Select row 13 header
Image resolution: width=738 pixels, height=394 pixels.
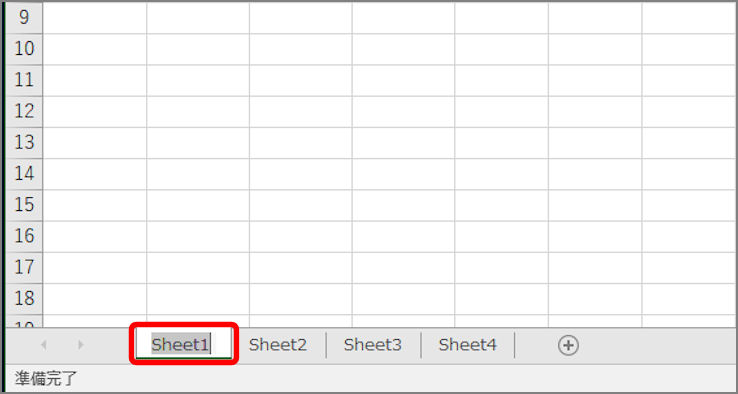[x=24, y=143]
